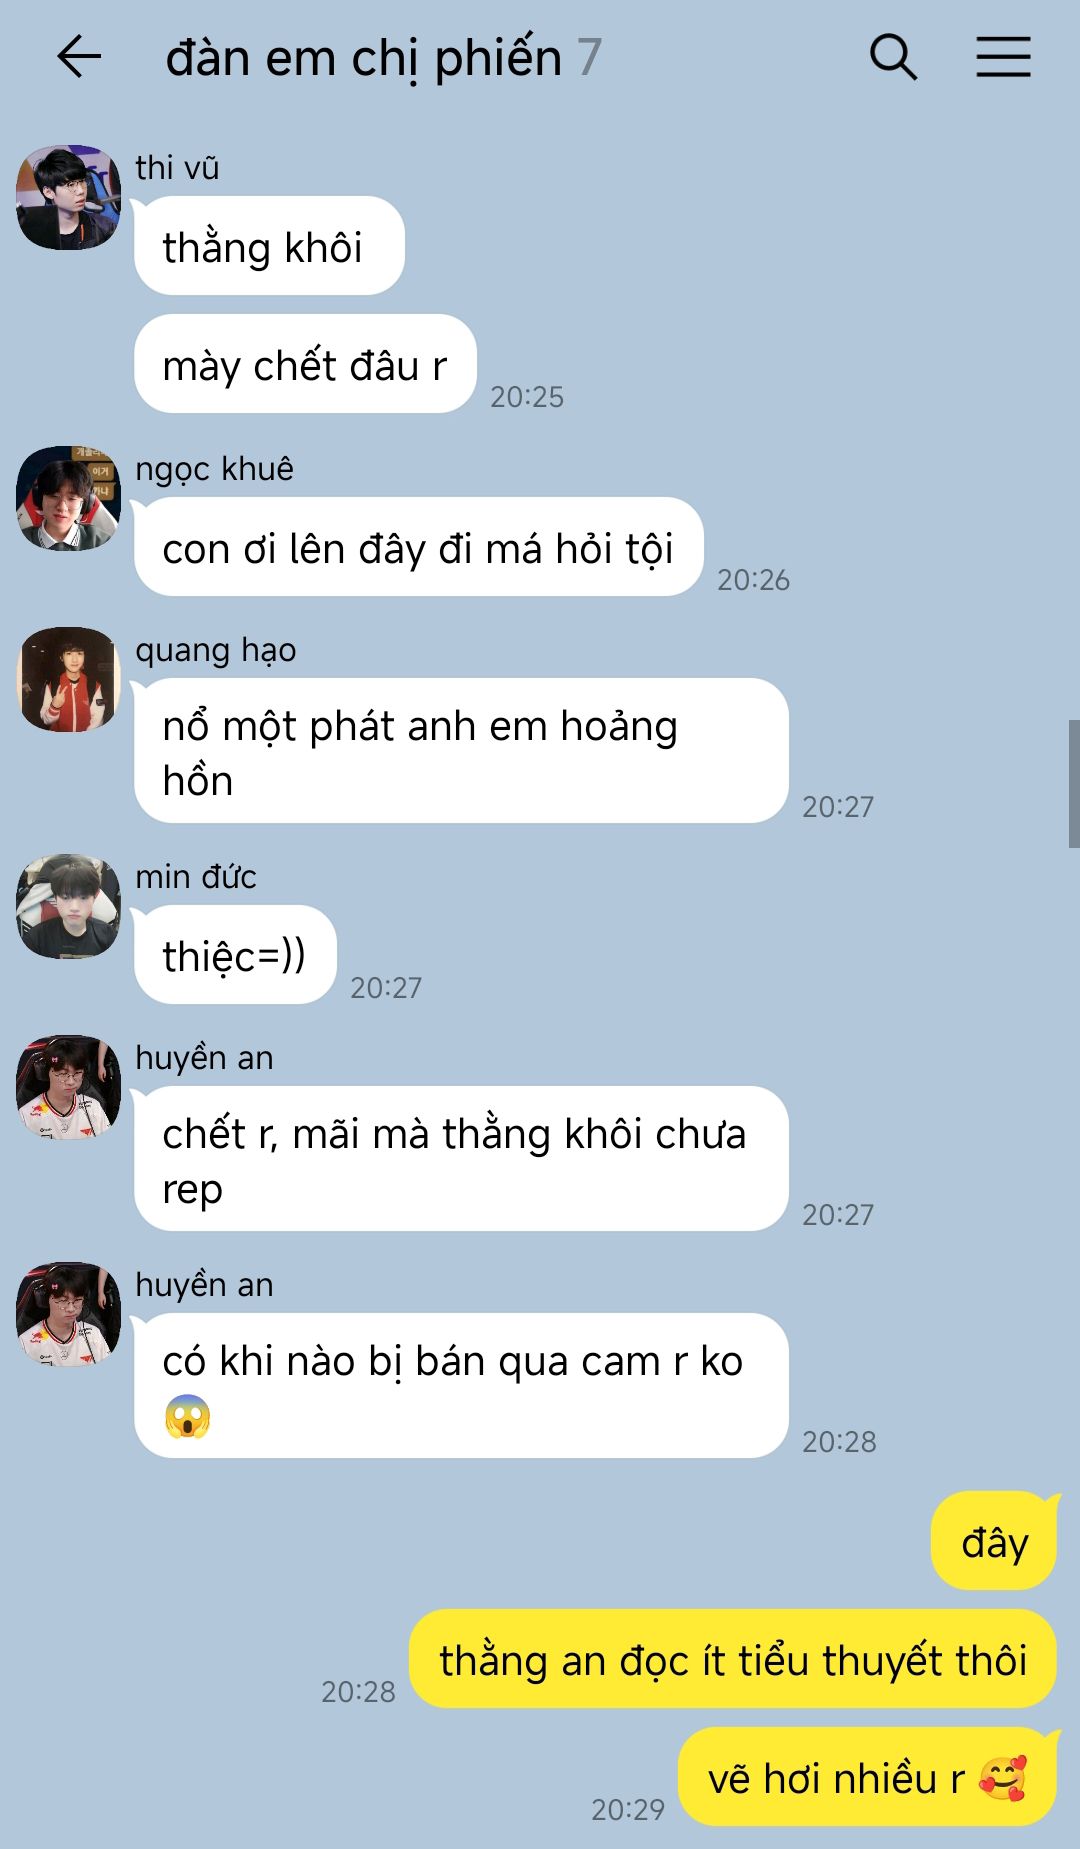Tap the 'vẽ hơi nhiều r' sent message

point(867,1777)
